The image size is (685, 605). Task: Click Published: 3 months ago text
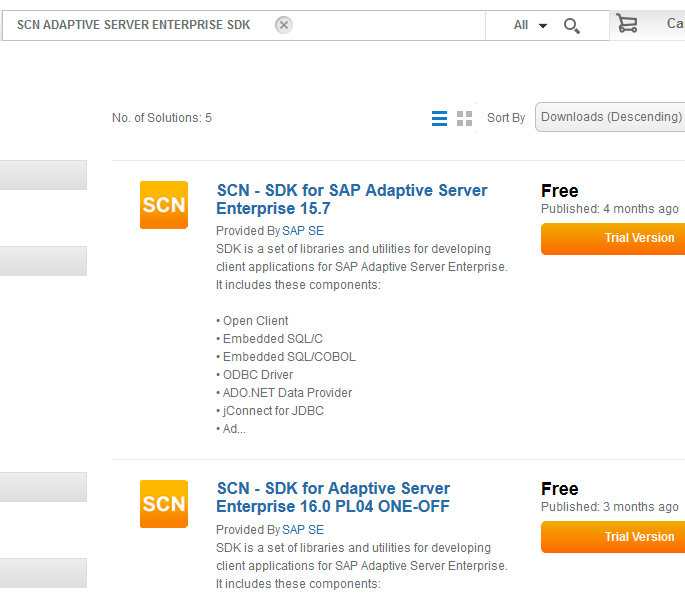[x=609, y=507]
